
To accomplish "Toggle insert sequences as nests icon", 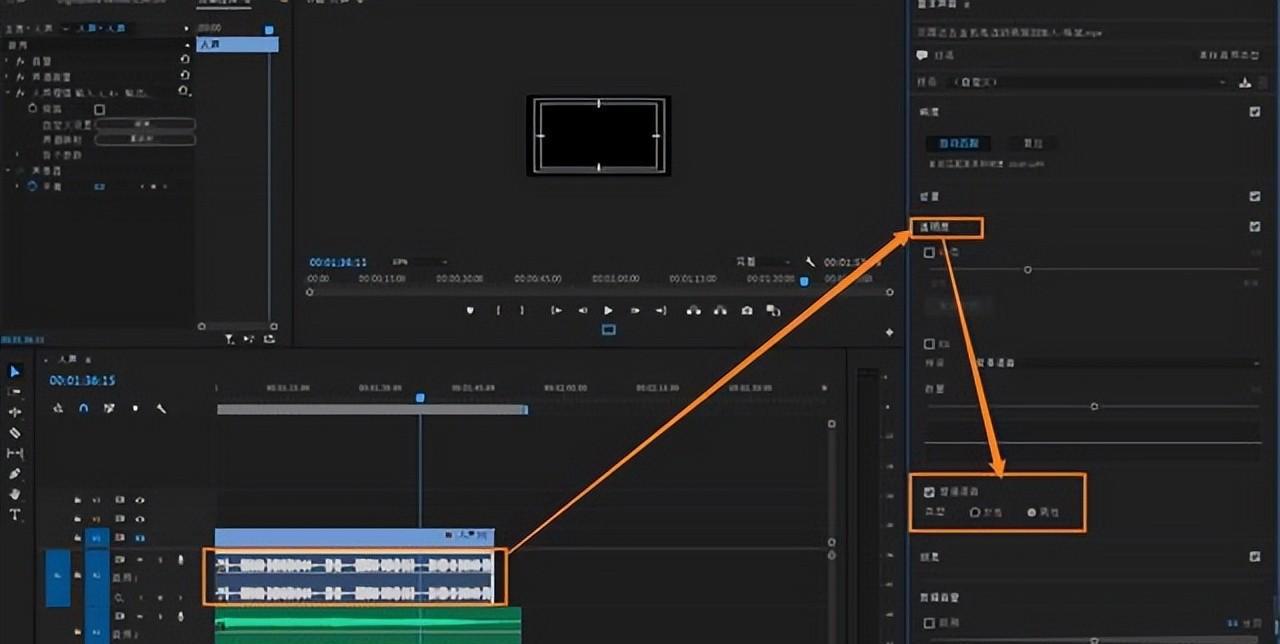I will coord(58,408).
